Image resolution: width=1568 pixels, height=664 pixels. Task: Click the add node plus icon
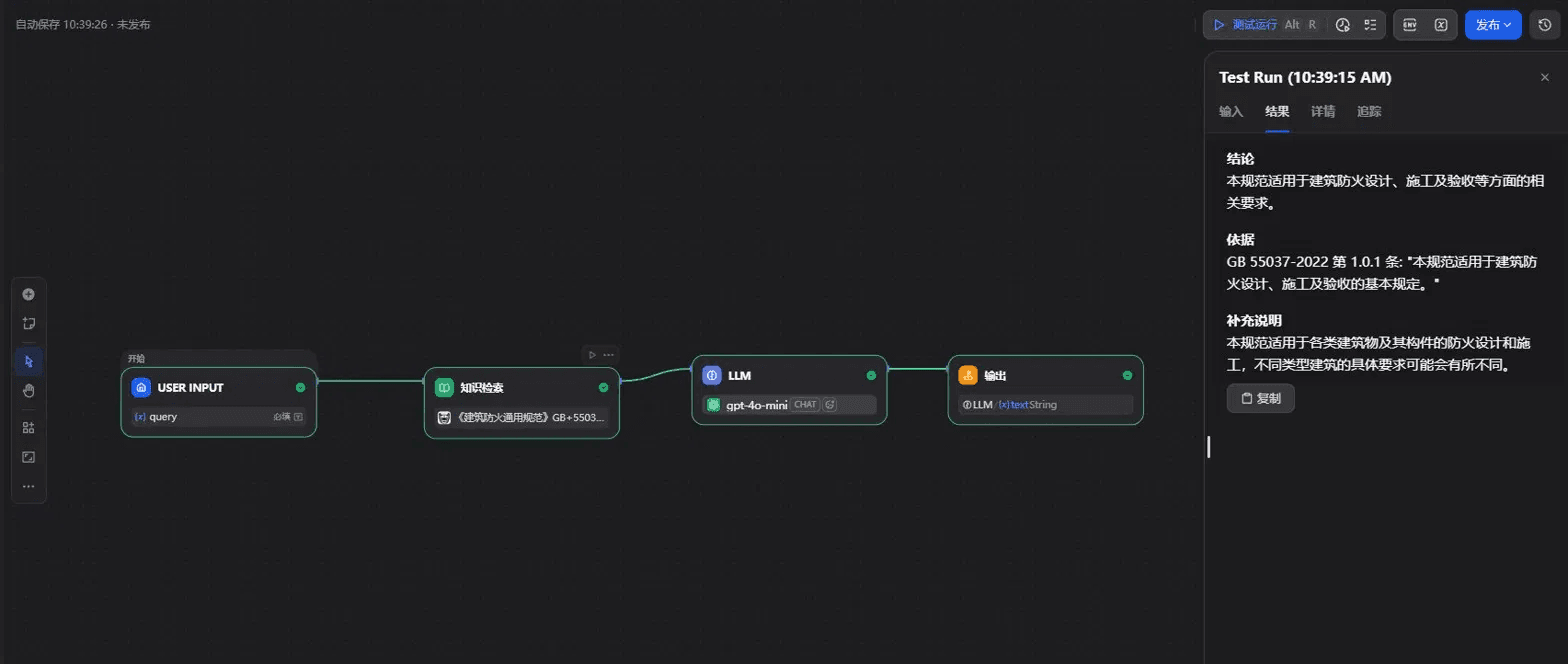[28, 294]
